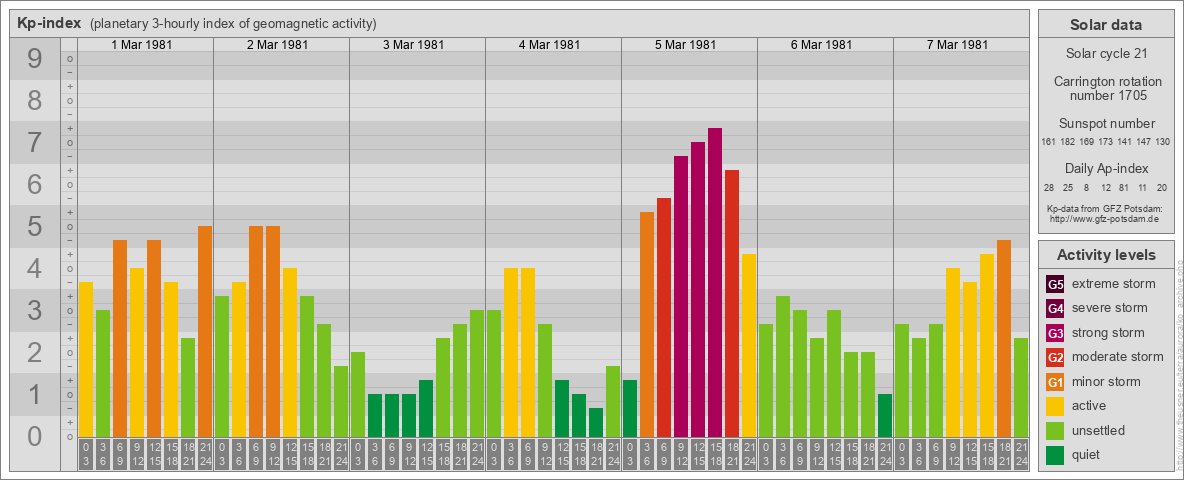Click the 3-6 dark green bar on 3 Mar
Image resolution: width=1184 pixels, height=480 pixels.
(375, 415)
